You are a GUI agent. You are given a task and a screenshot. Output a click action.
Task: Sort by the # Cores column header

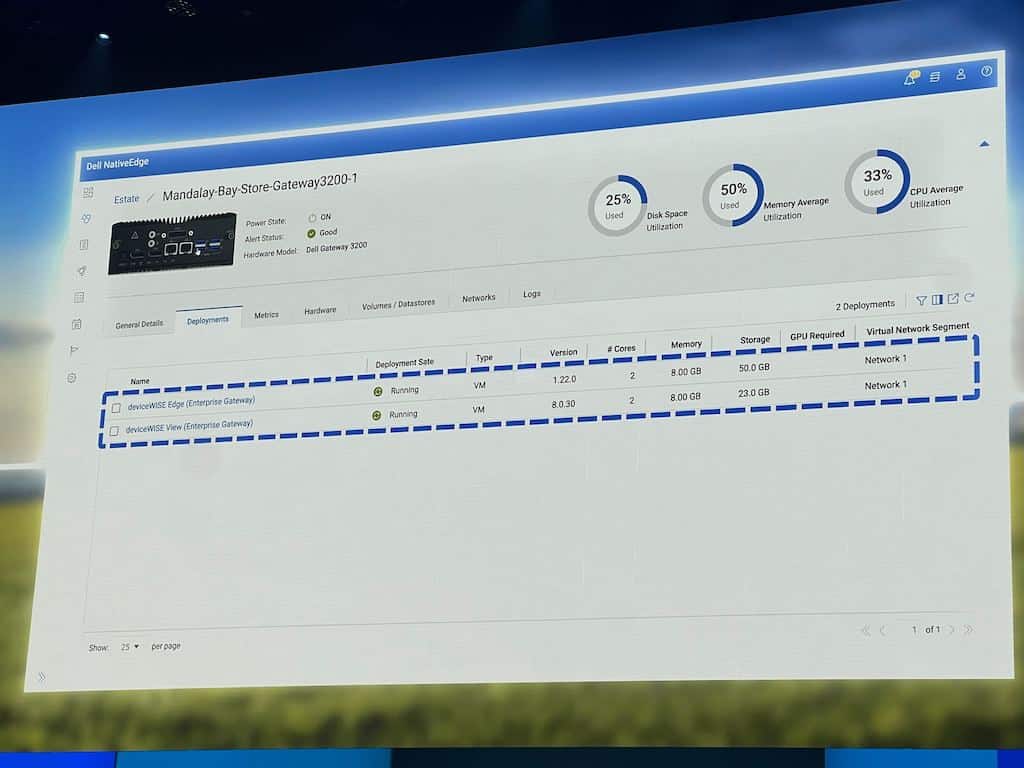621,349
